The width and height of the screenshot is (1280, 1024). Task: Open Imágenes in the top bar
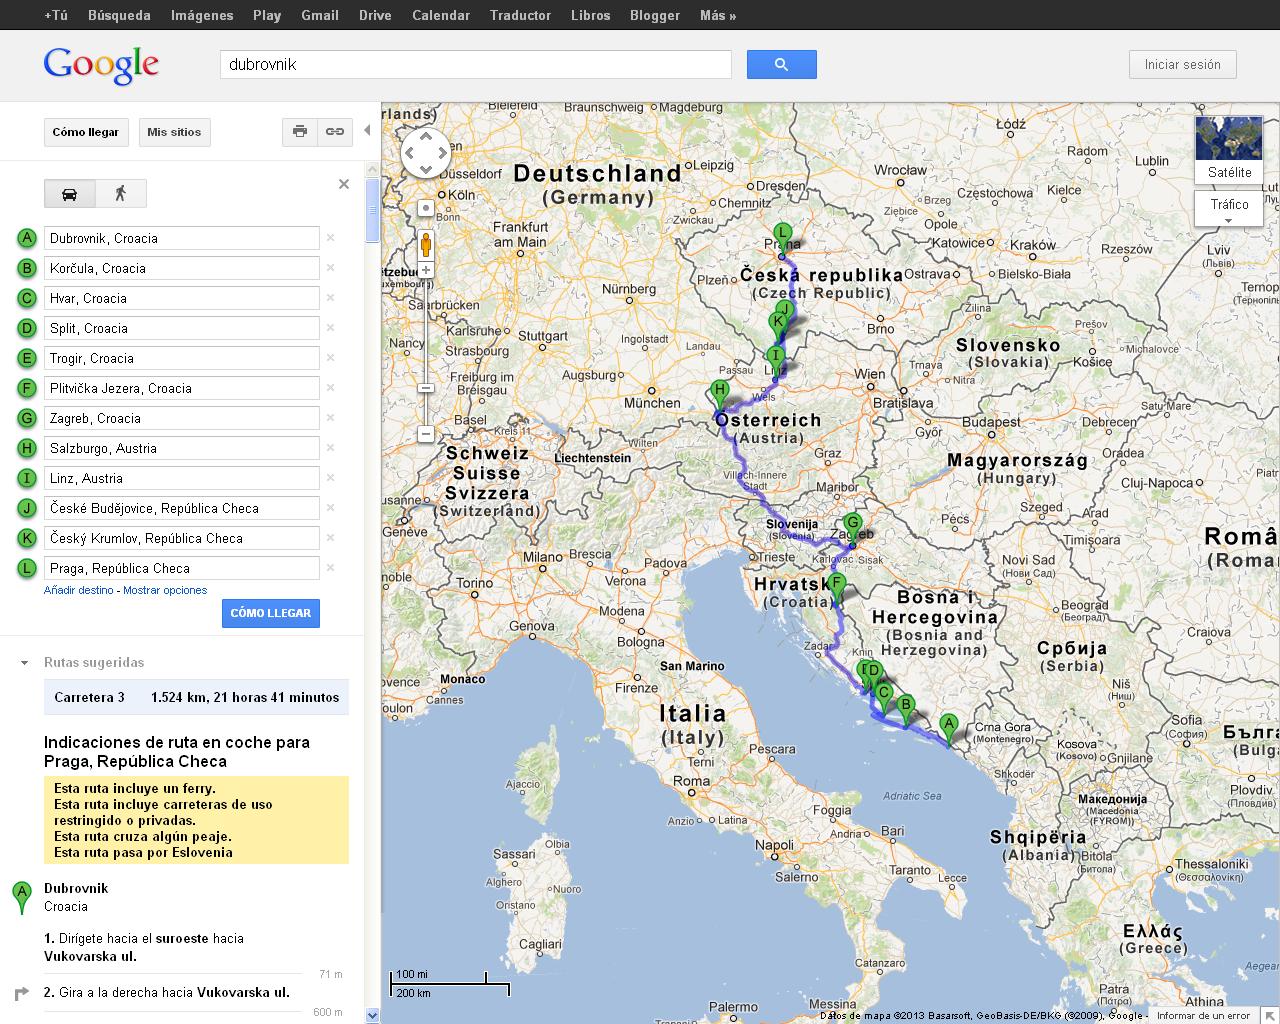(202, 15)
